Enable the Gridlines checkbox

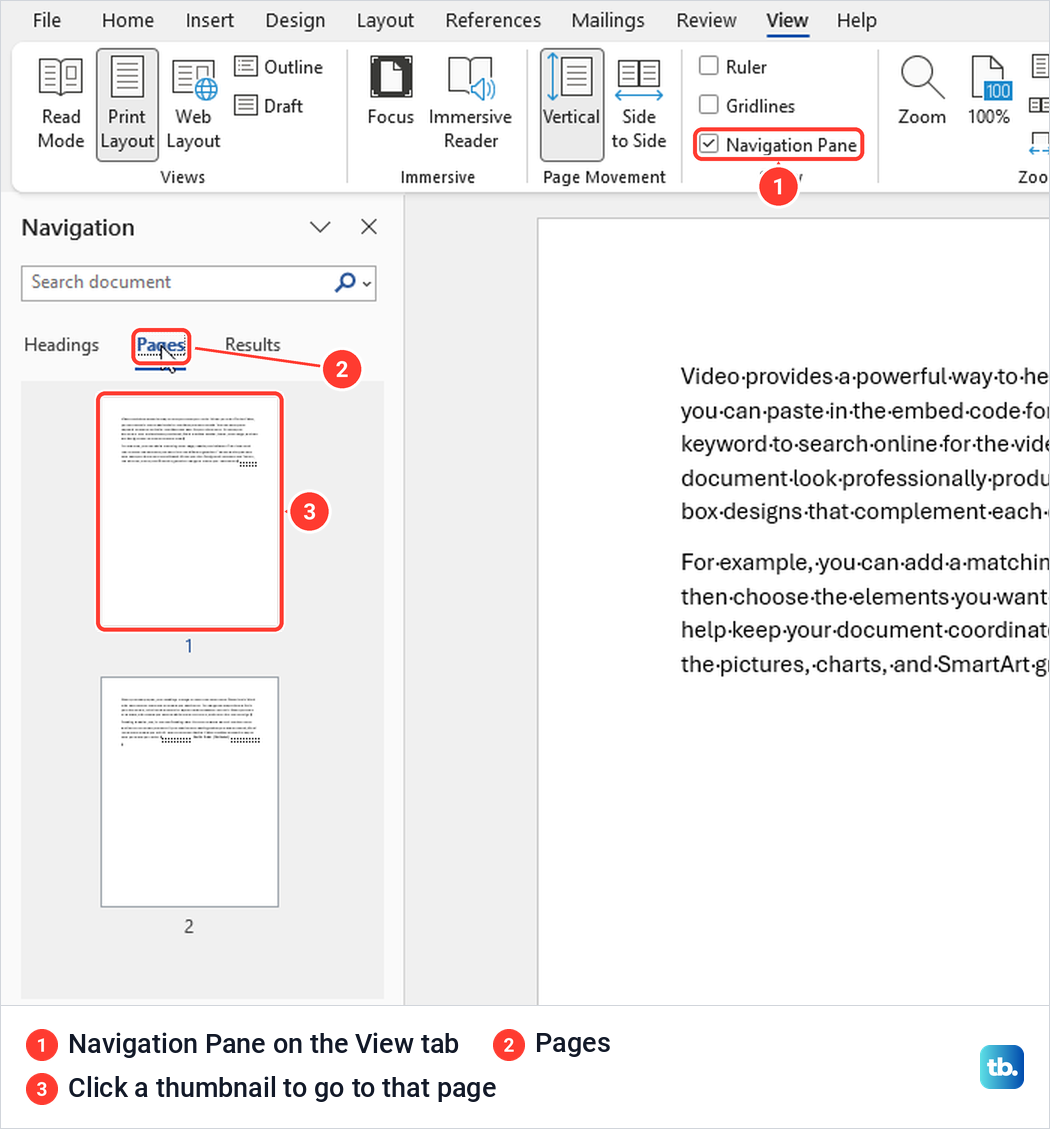709,105
